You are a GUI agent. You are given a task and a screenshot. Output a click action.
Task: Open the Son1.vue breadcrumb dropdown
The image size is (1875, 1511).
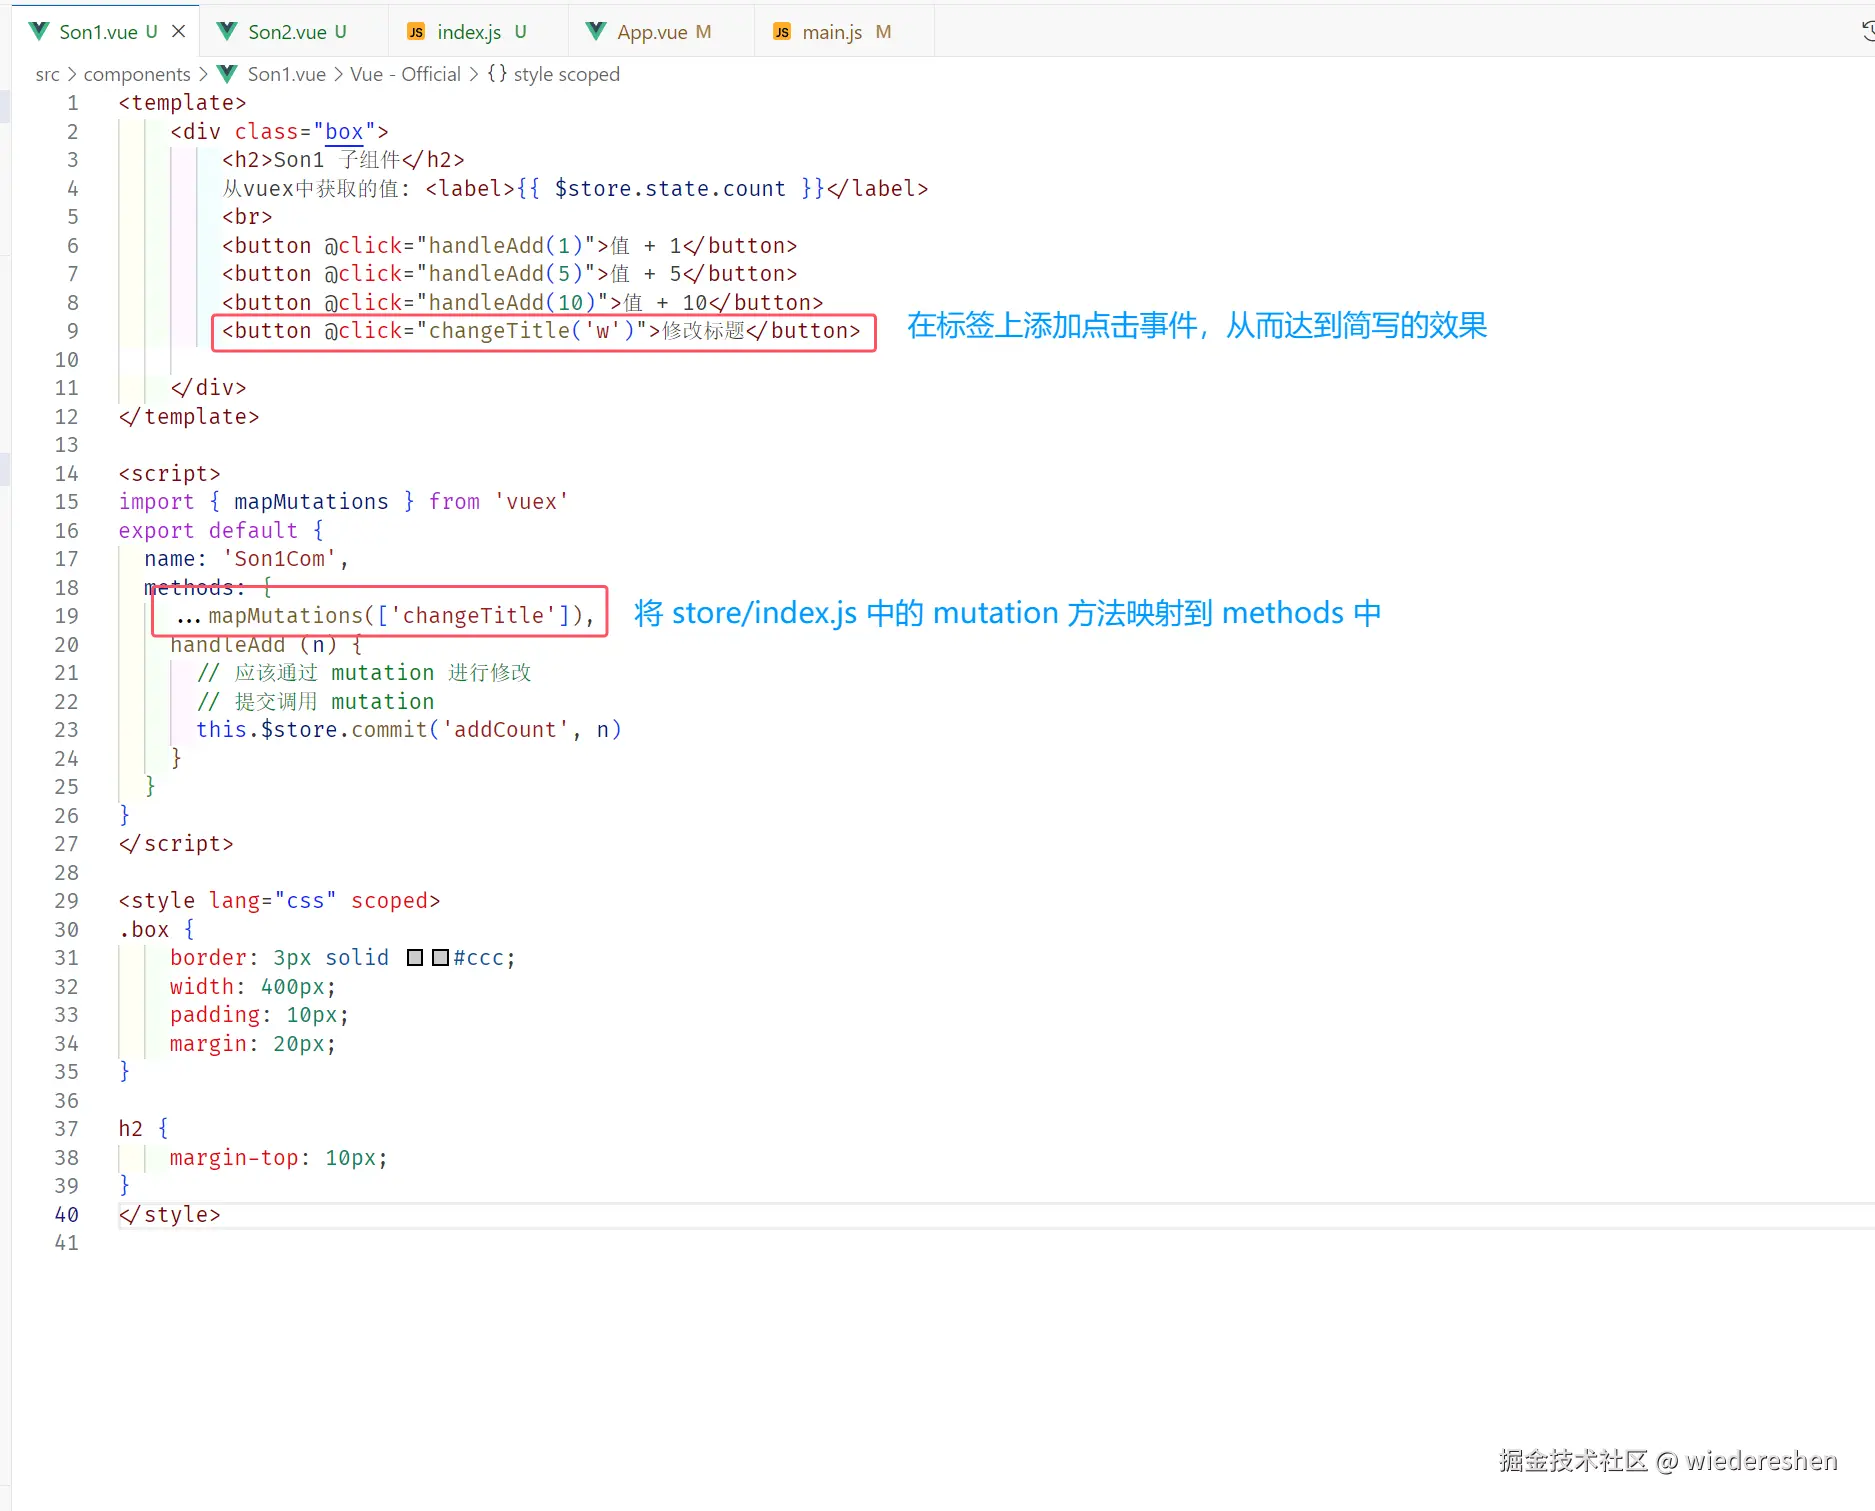click(286, 73)
